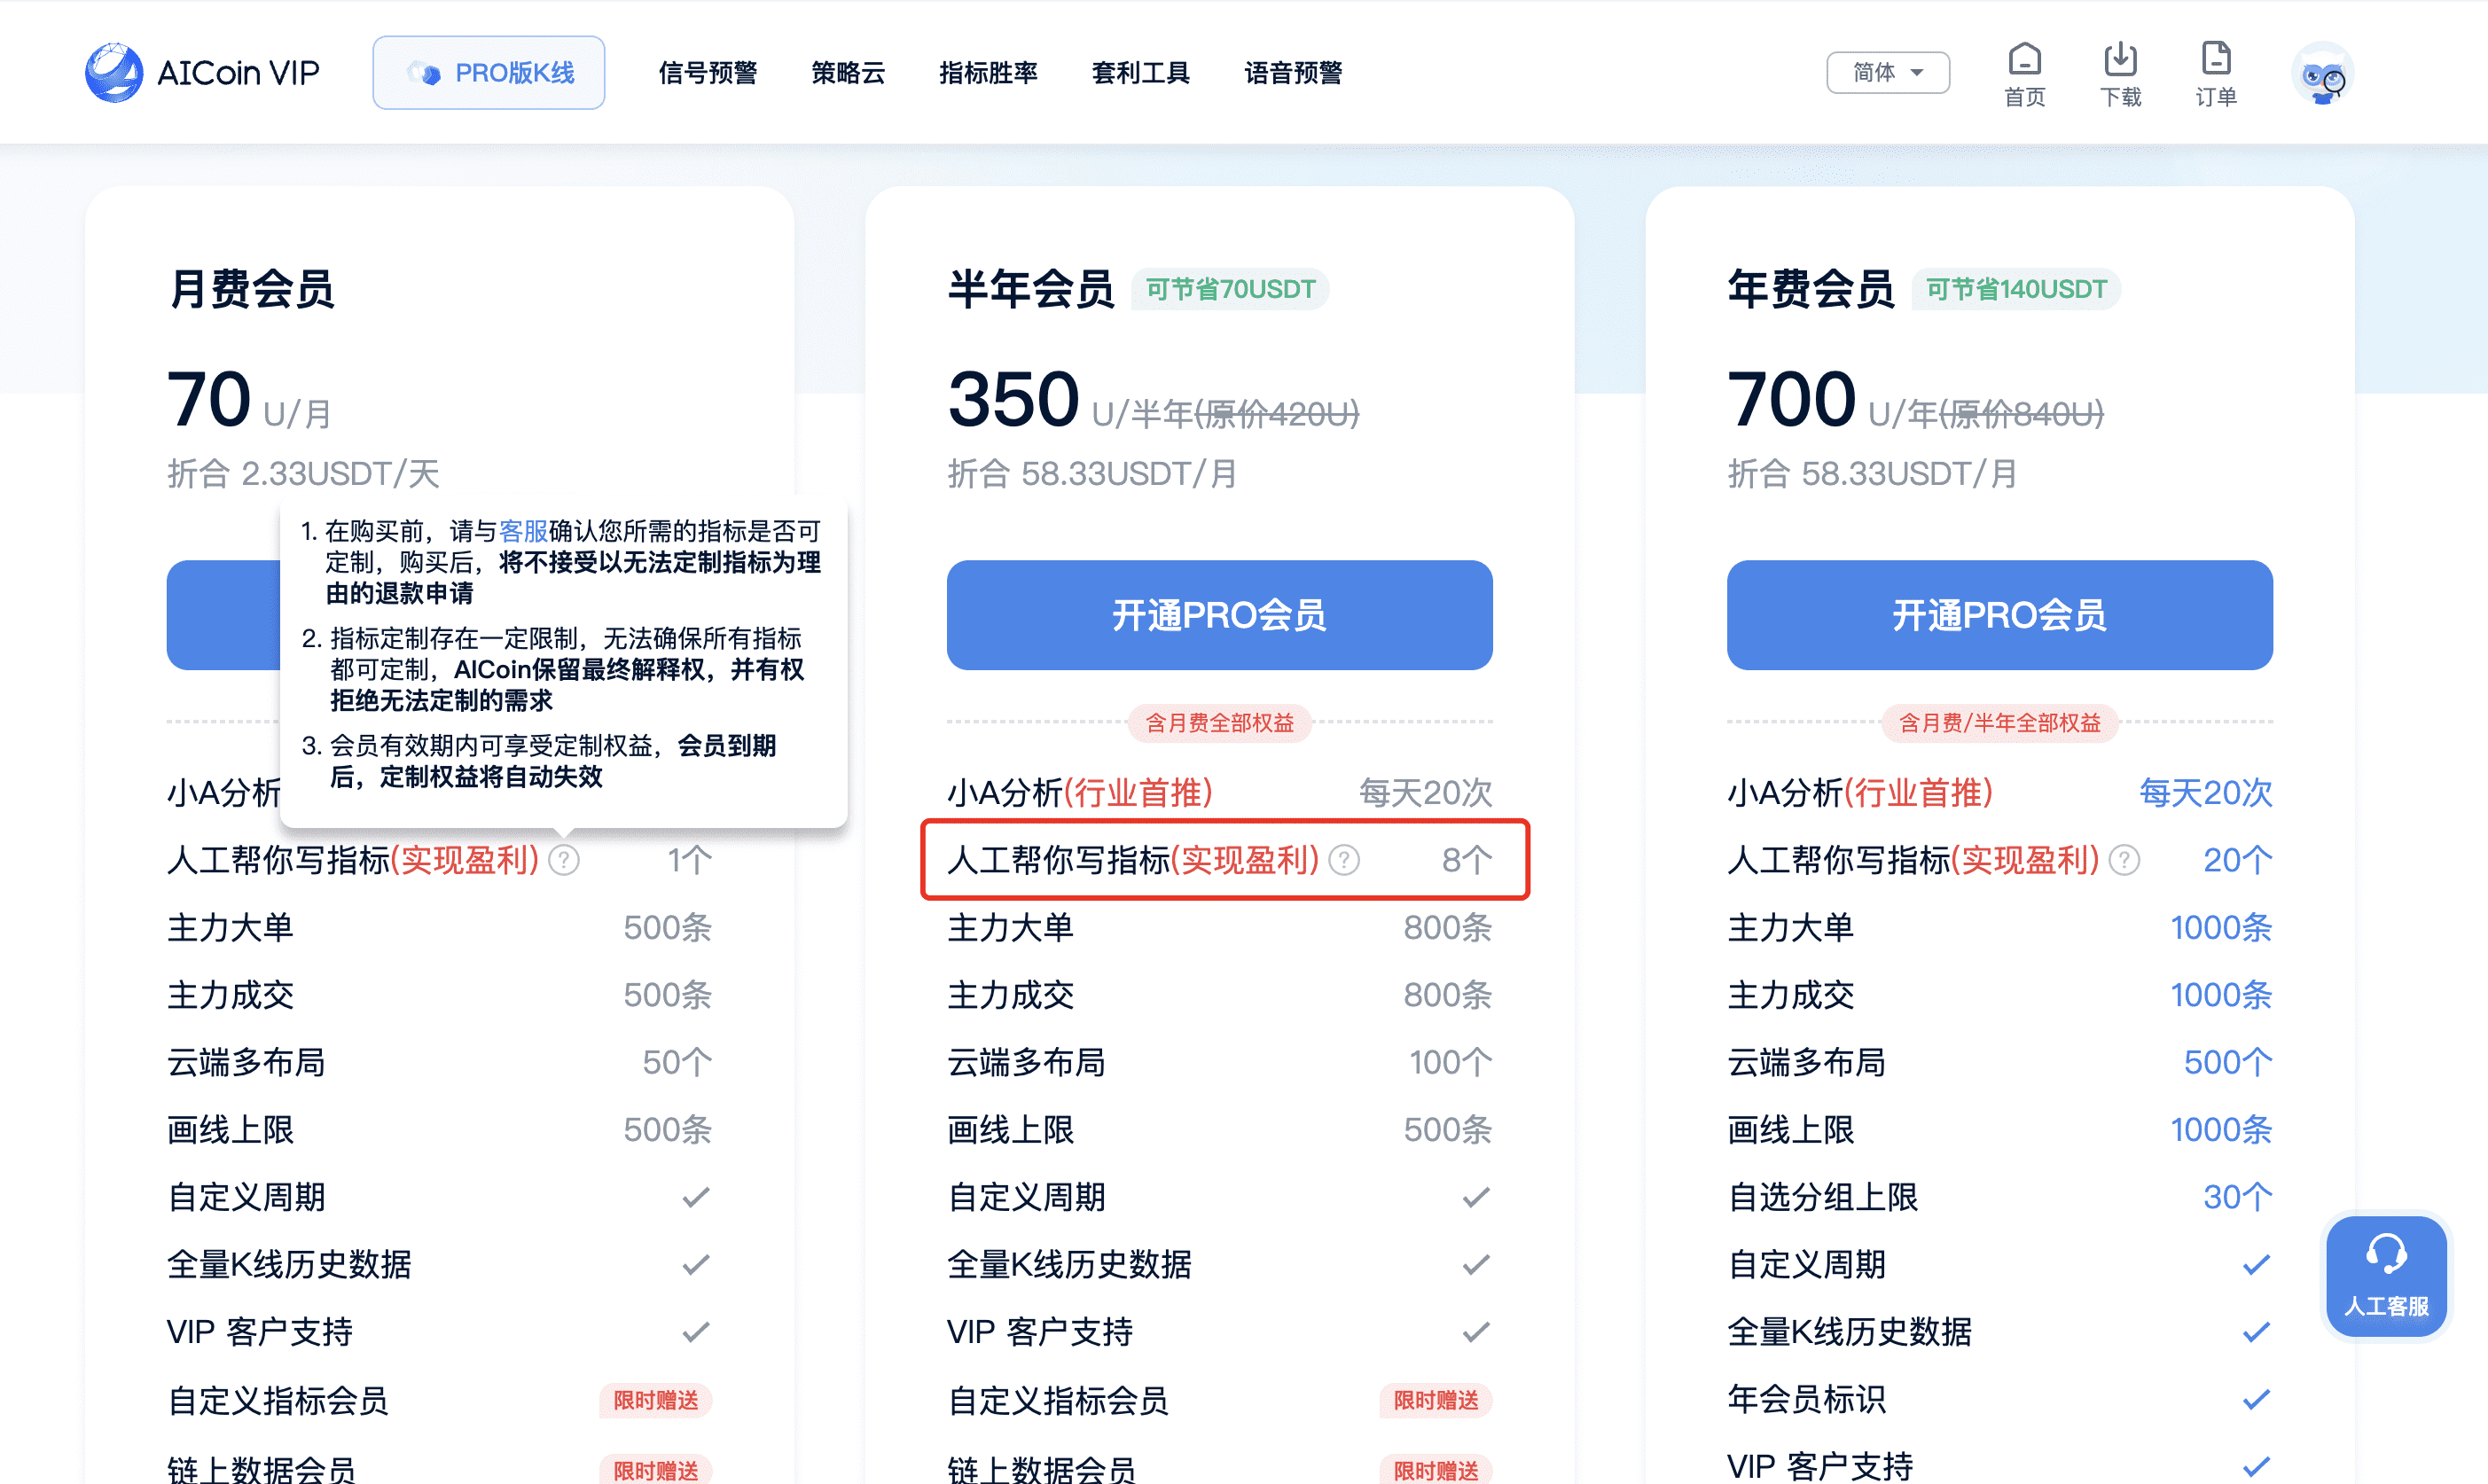Click checkmark for 自定义周期 in 半年会员

[x=1476, y=1197]
